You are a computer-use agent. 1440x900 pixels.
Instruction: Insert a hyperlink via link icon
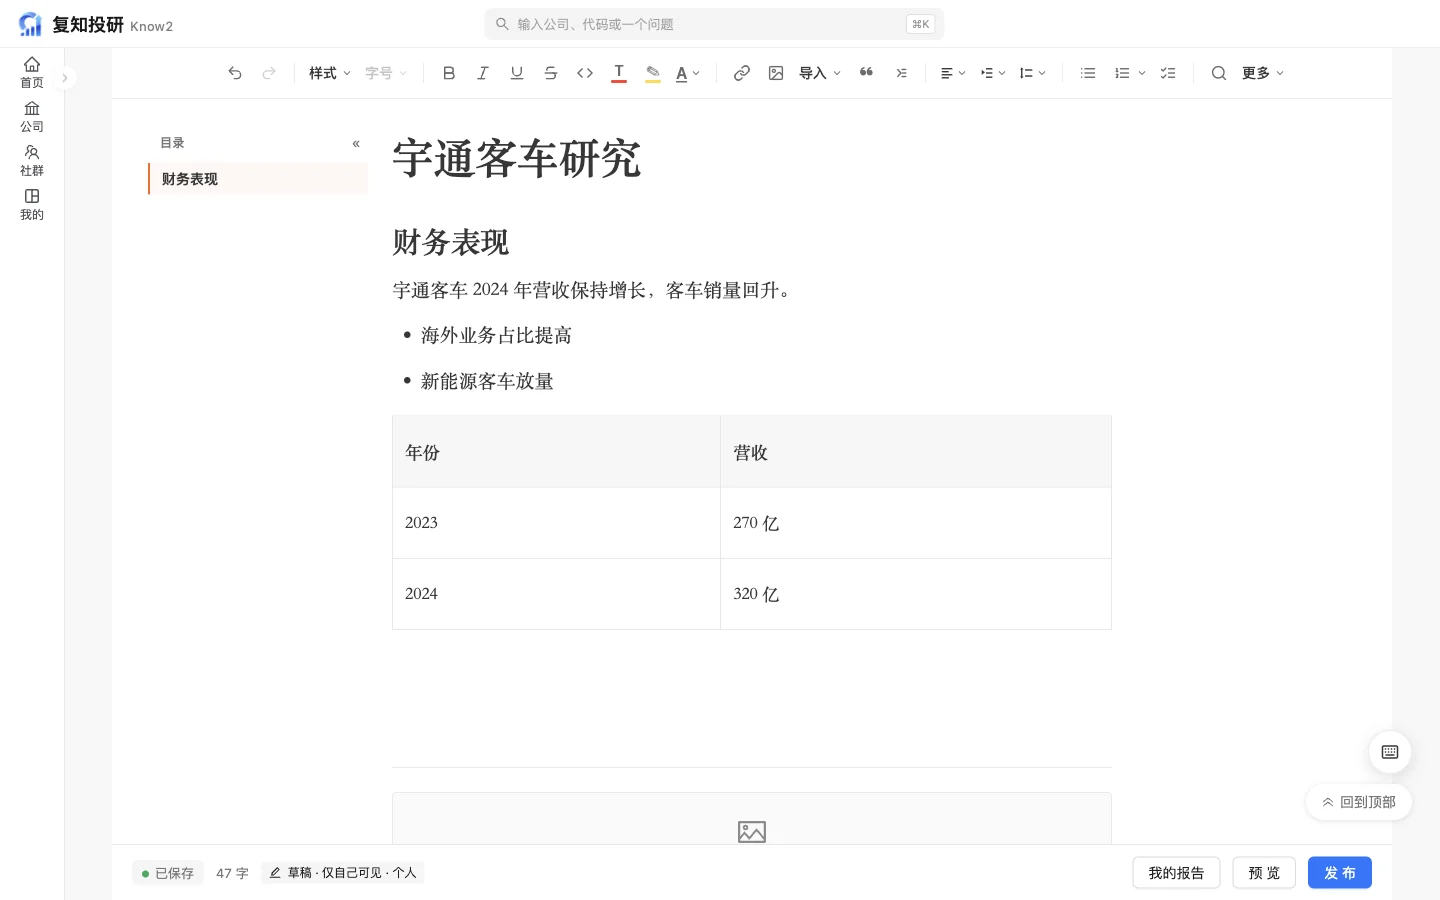pos(742,73)
